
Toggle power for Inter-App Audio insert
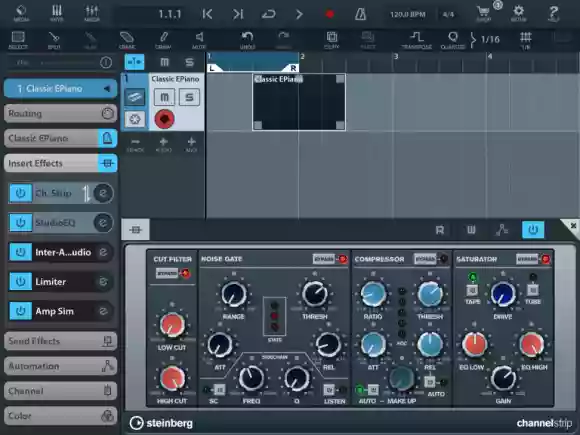pyautogui.click(x=20, y=252)
